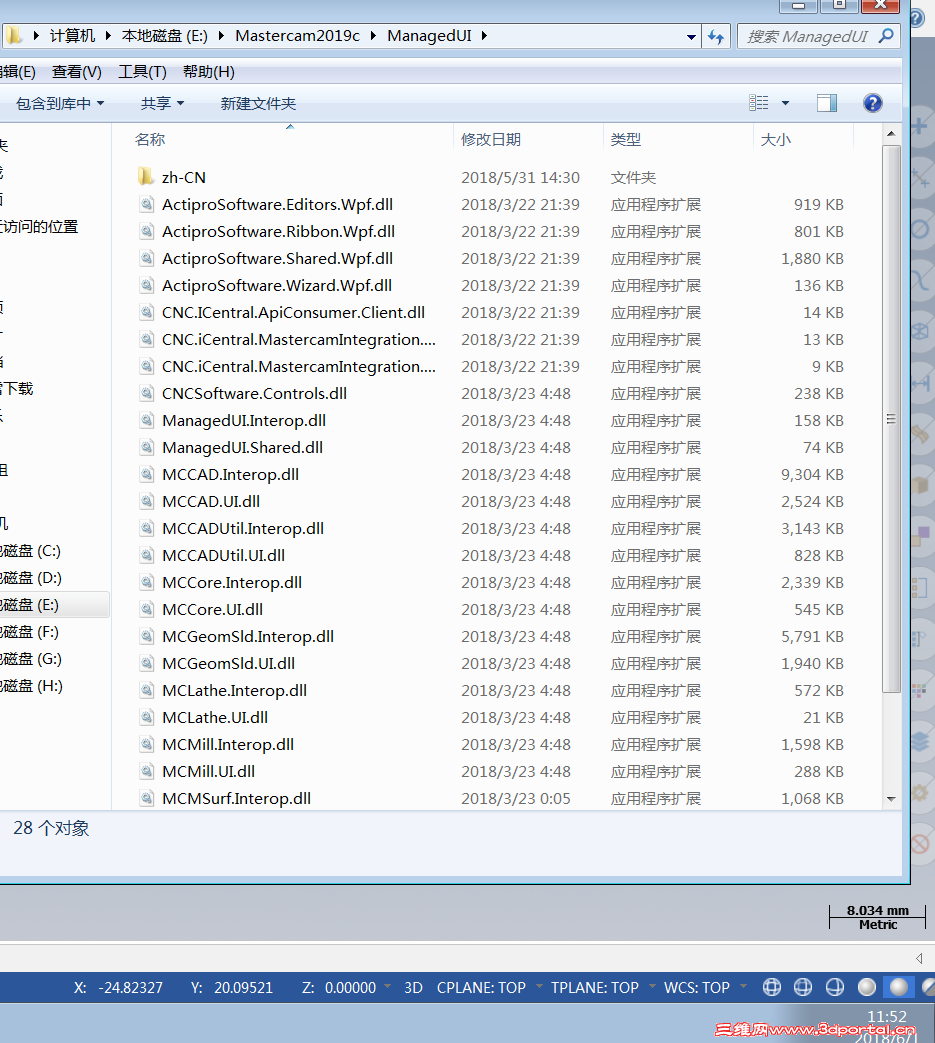935x1043 pixels.
Task: Toggle the 3D mode in Mastercam status bar
Action: 413,987
